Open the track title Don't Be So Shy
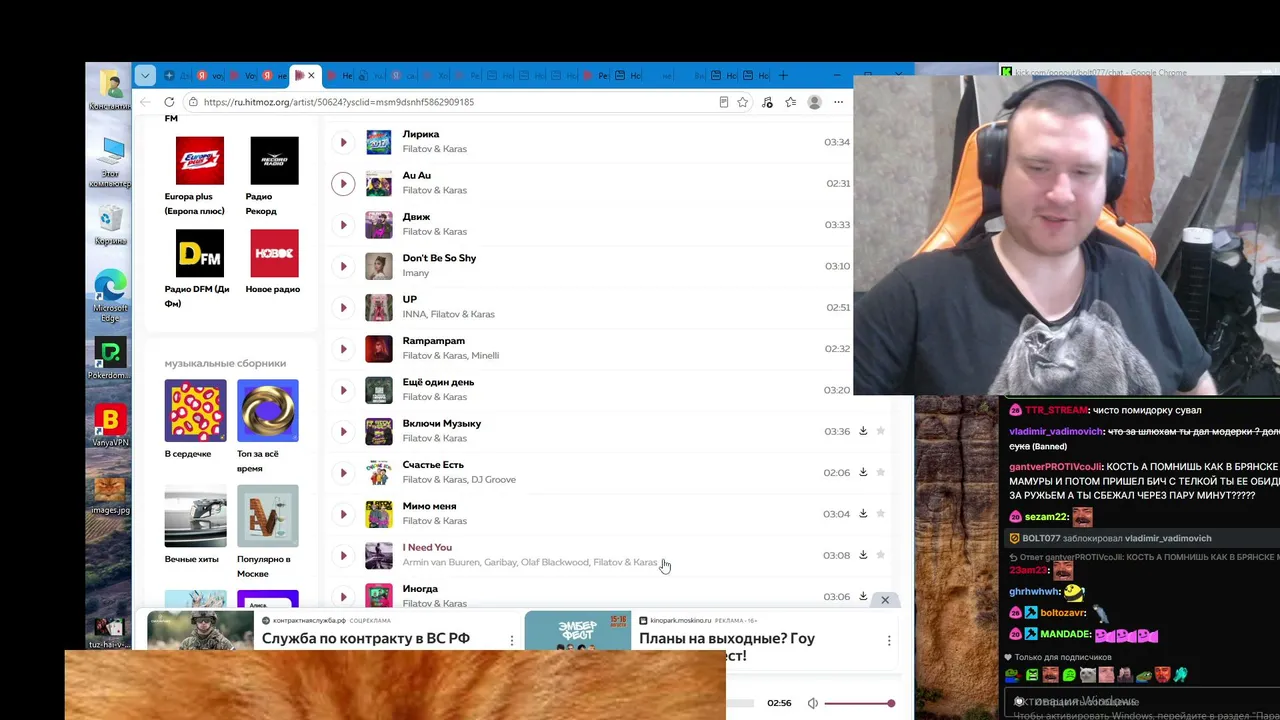 tap(439, 258)
